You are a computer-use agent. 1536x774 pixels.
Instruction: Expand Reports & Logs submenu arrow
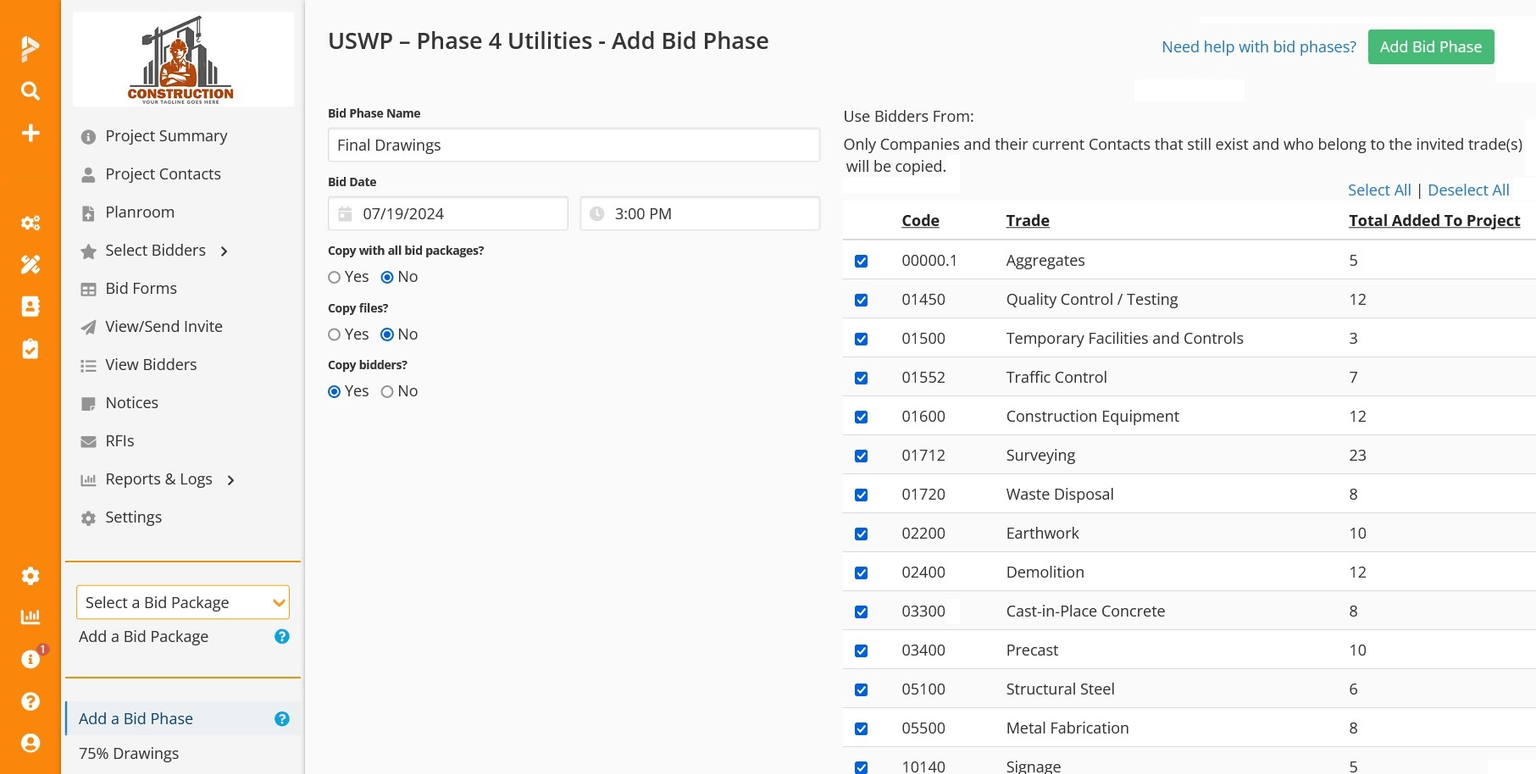[x=231, y=480]
